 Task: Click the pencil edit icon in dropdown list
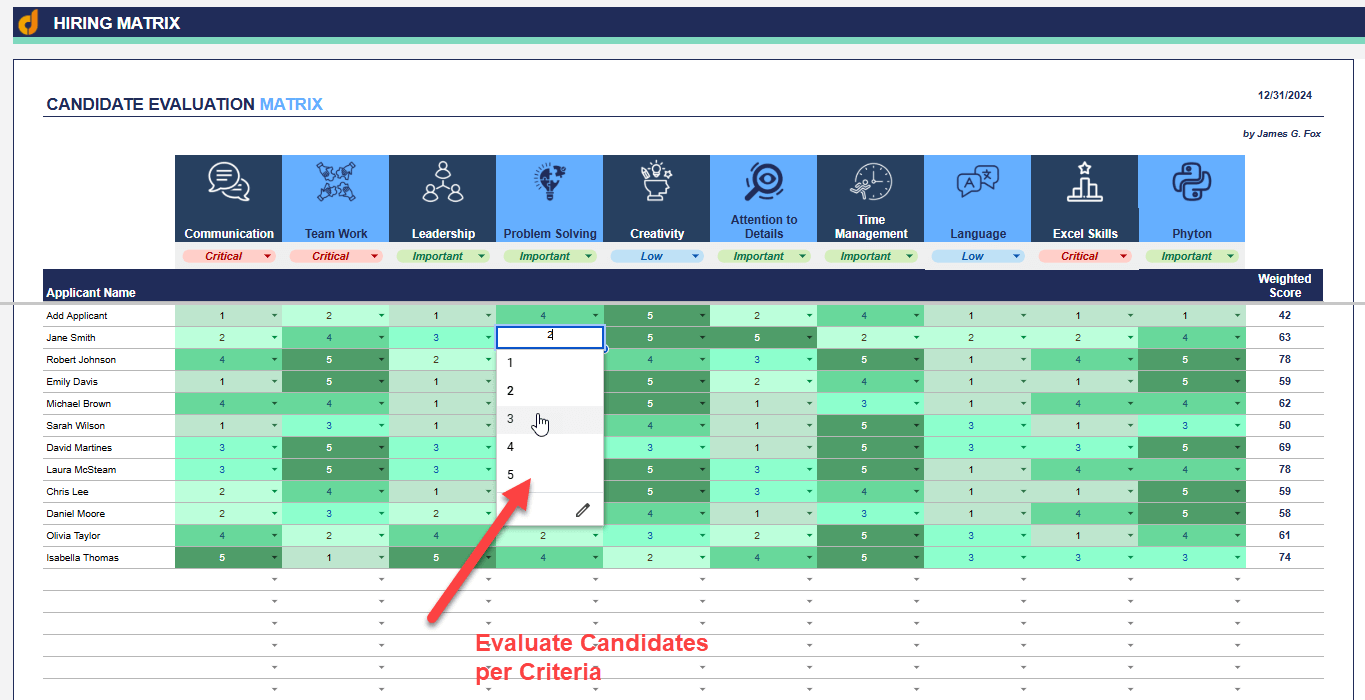(583, 510)
